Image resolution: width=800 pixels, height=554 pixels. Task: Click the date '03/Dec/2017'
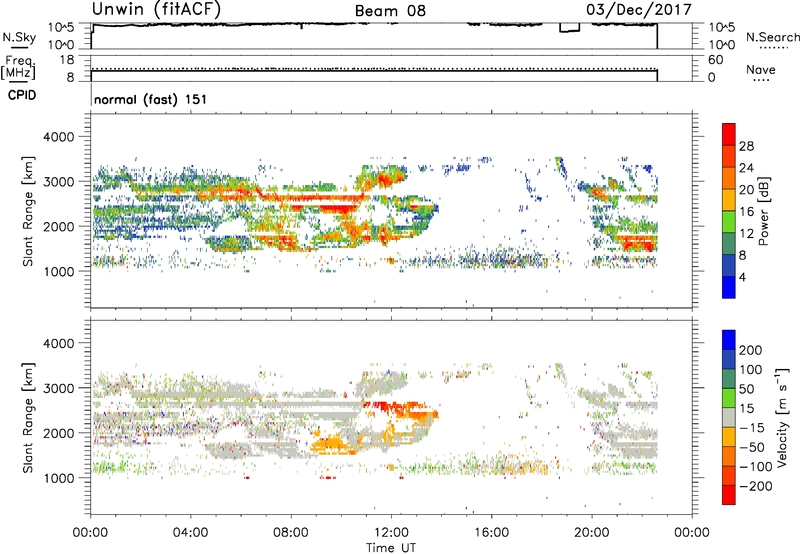pos(639,10)
